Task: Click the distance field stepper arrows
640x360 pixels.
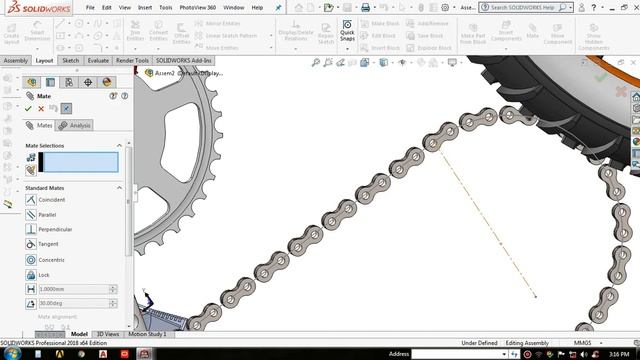Action: click(113, 289)
